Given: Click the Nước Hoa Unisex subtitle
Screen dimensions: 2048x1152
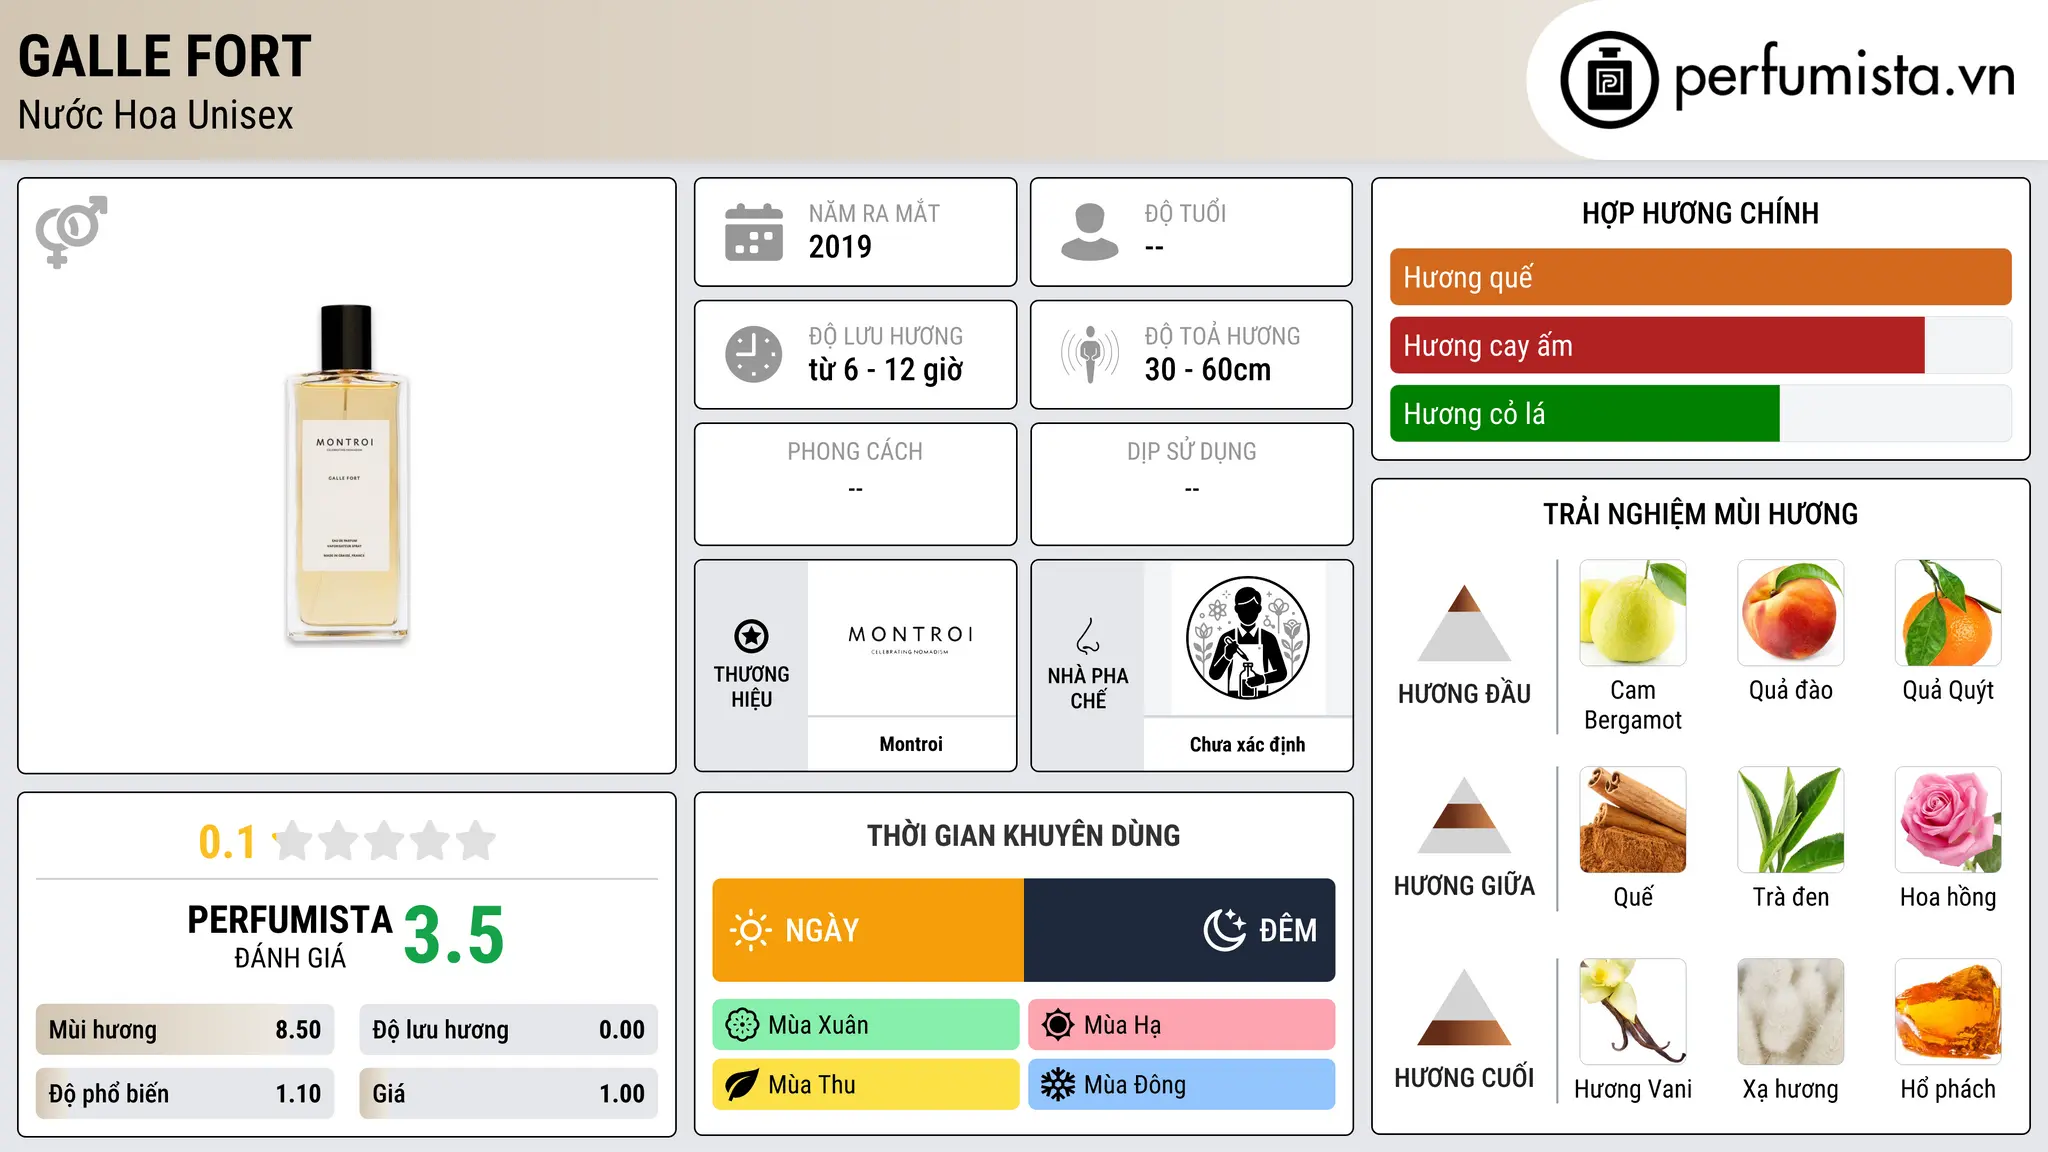Looking at the screenshot, I should pos(155,115).
